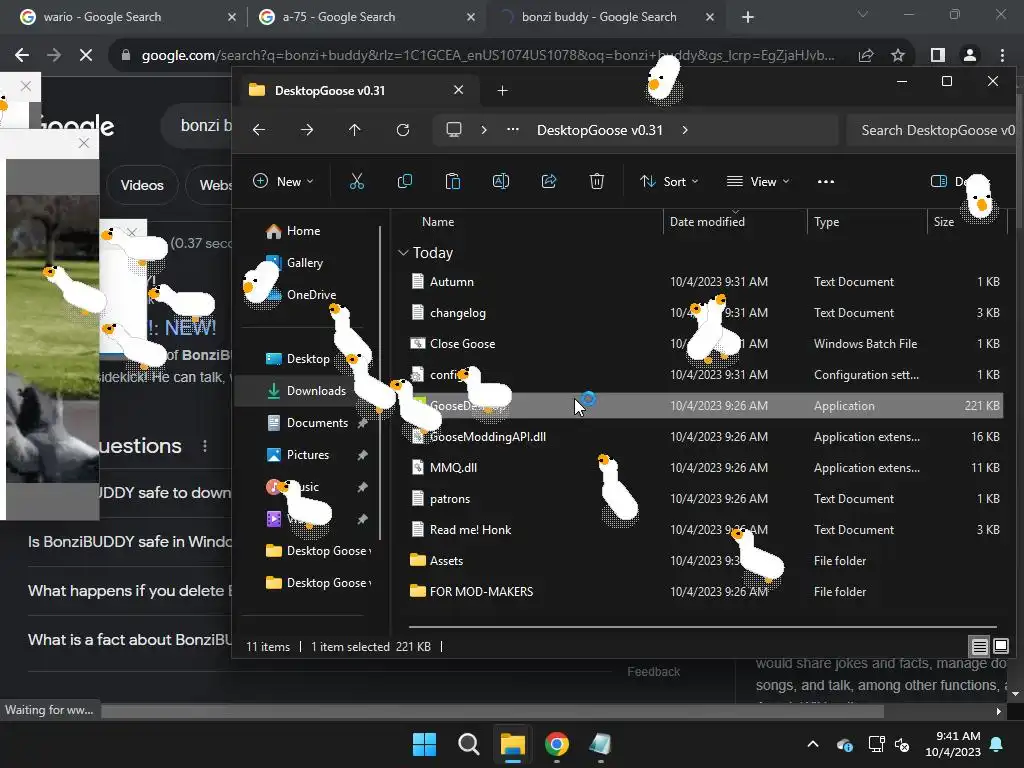Go back in File Explorer

click(259, 130)
